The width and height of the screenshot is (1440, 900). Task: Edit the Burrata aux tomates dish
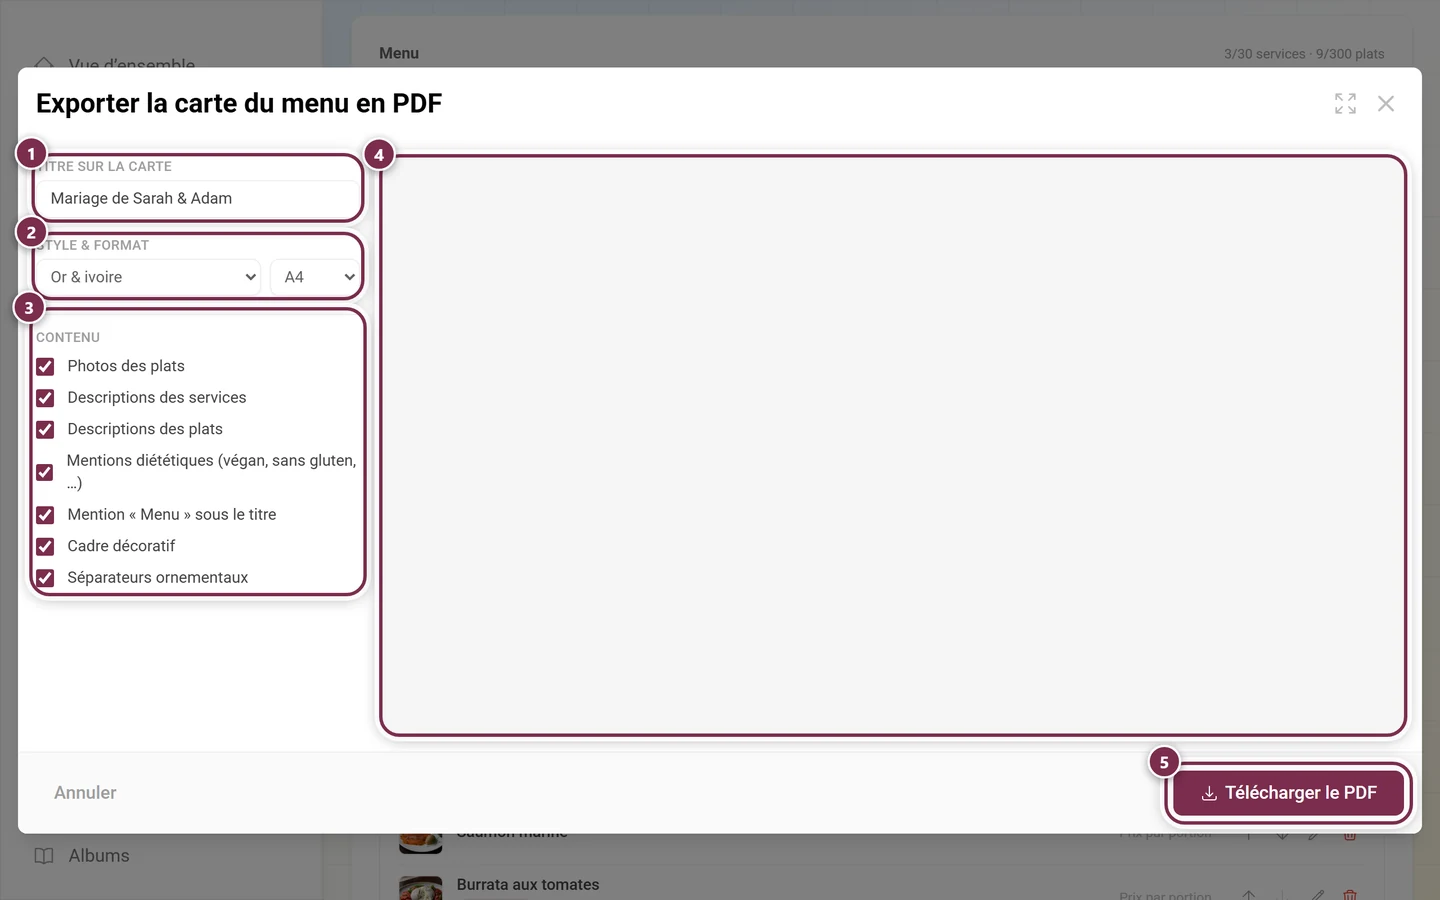click(x=1317, y=895)
